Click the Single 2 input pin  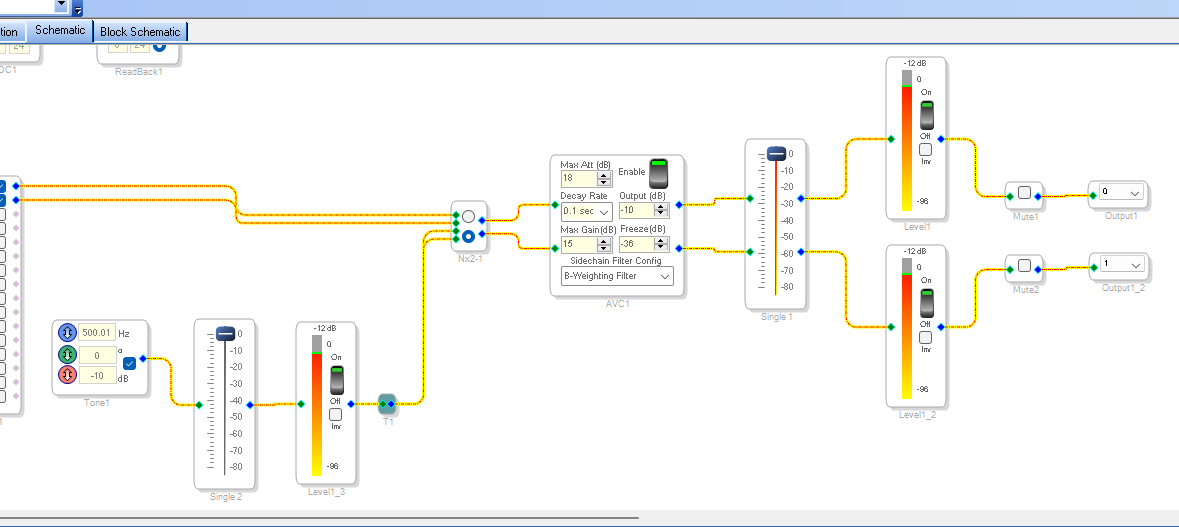tap(199, 405)
